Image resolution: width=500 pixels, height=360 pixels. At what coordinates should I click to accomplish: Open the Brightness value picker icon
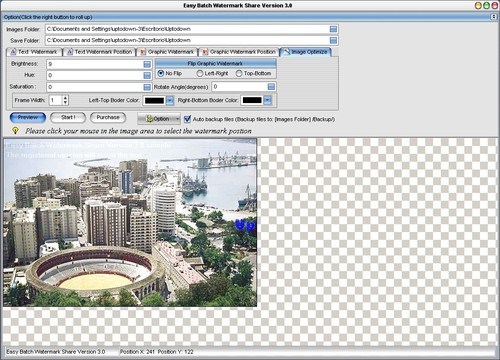pos(147,64)
